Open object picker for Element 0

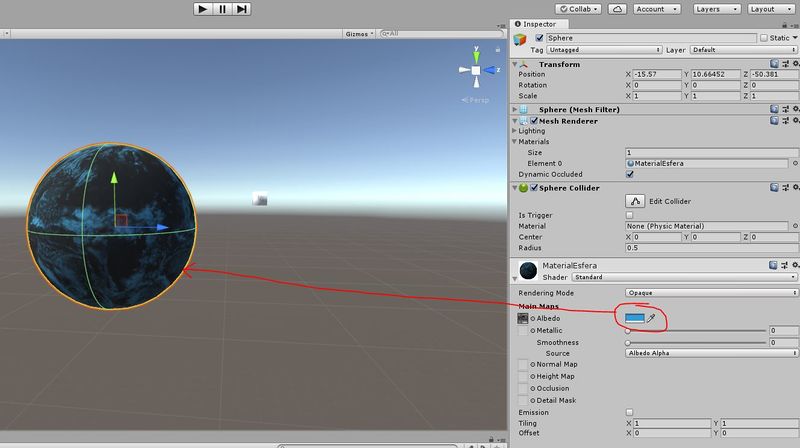click(x=794, y=163)
